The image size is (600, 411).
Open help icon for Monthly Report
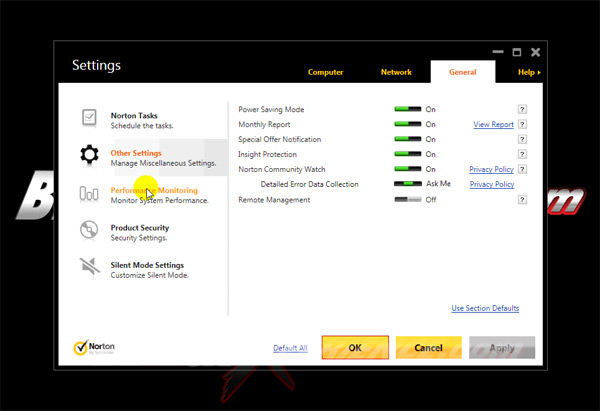[522, 124]
